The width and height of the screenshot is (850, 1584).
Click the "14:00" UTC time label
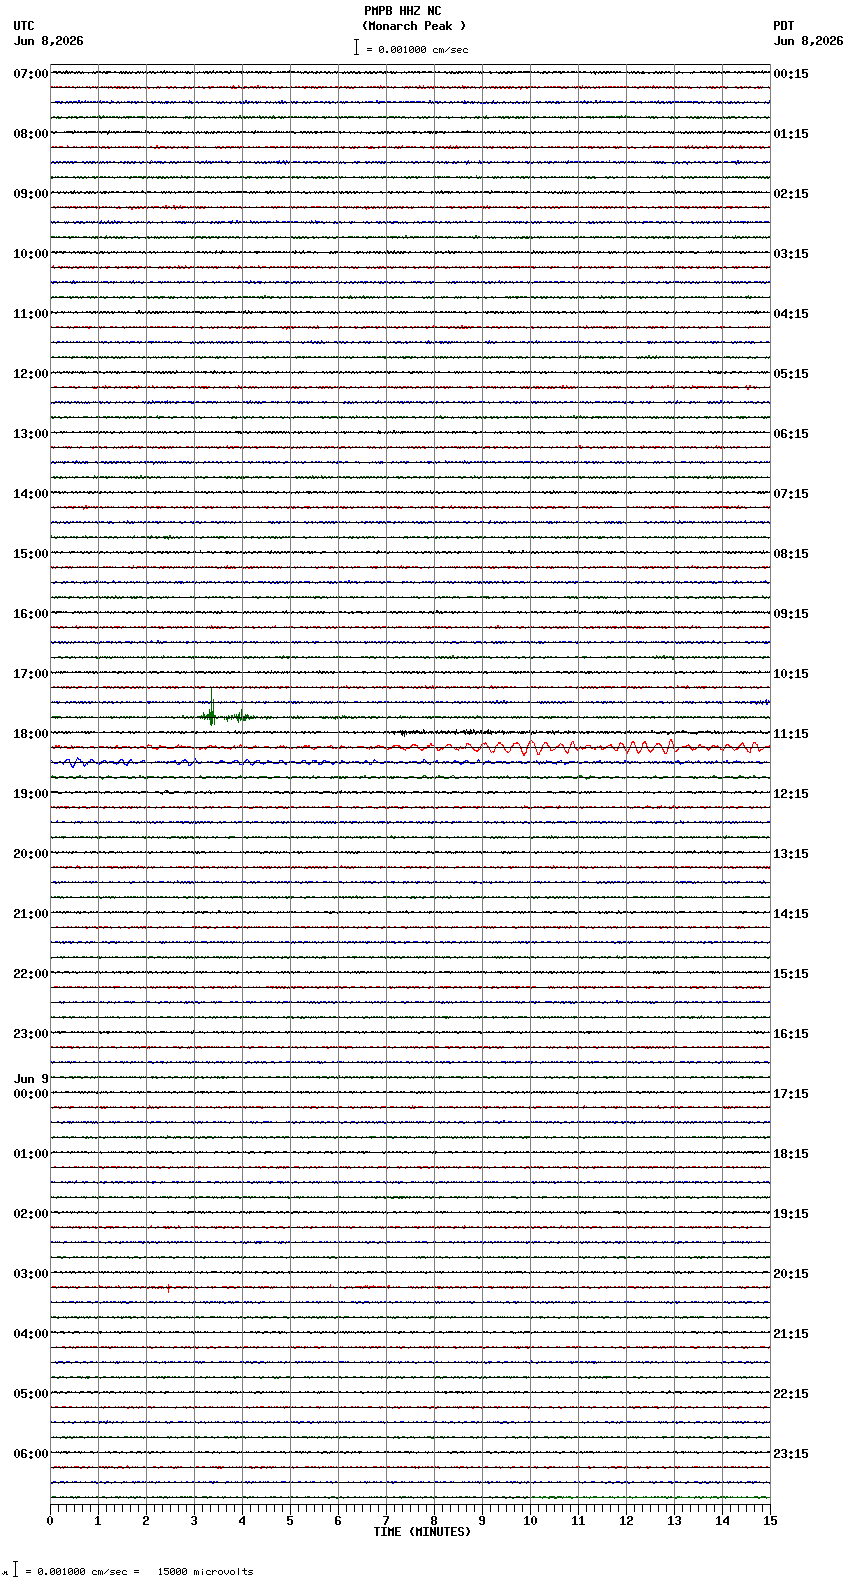[31, 494]
